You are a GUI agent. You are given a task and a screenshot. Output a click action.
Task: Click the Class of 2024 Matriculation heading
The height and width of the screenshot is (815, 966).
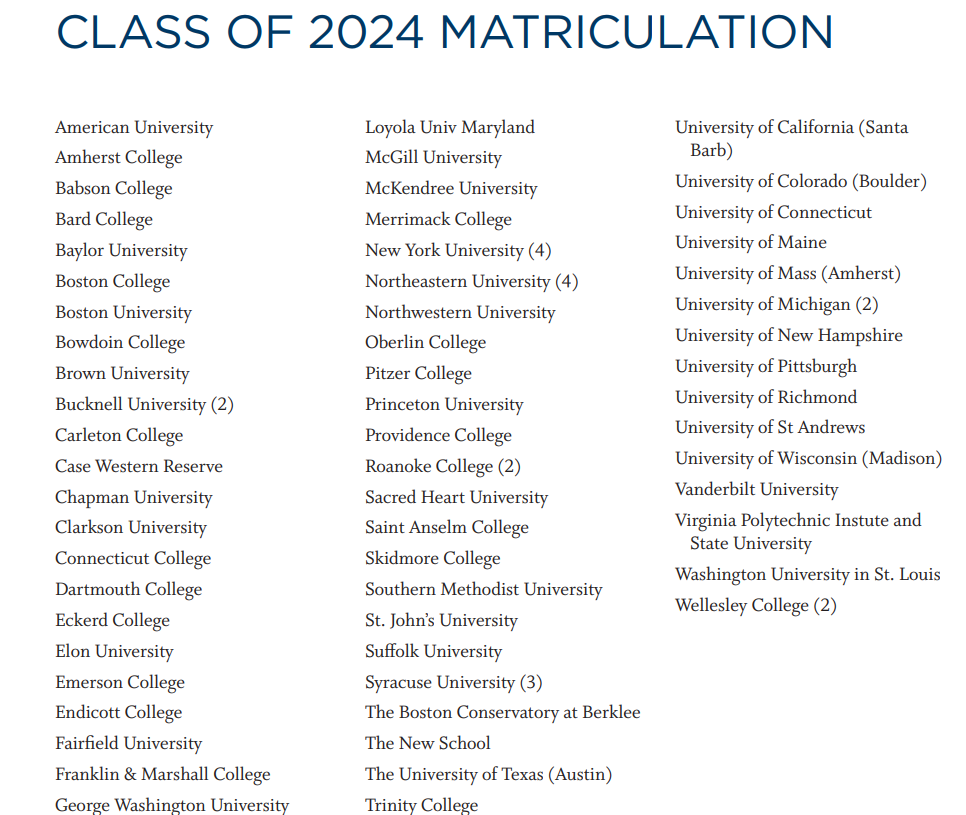(445, 32)
